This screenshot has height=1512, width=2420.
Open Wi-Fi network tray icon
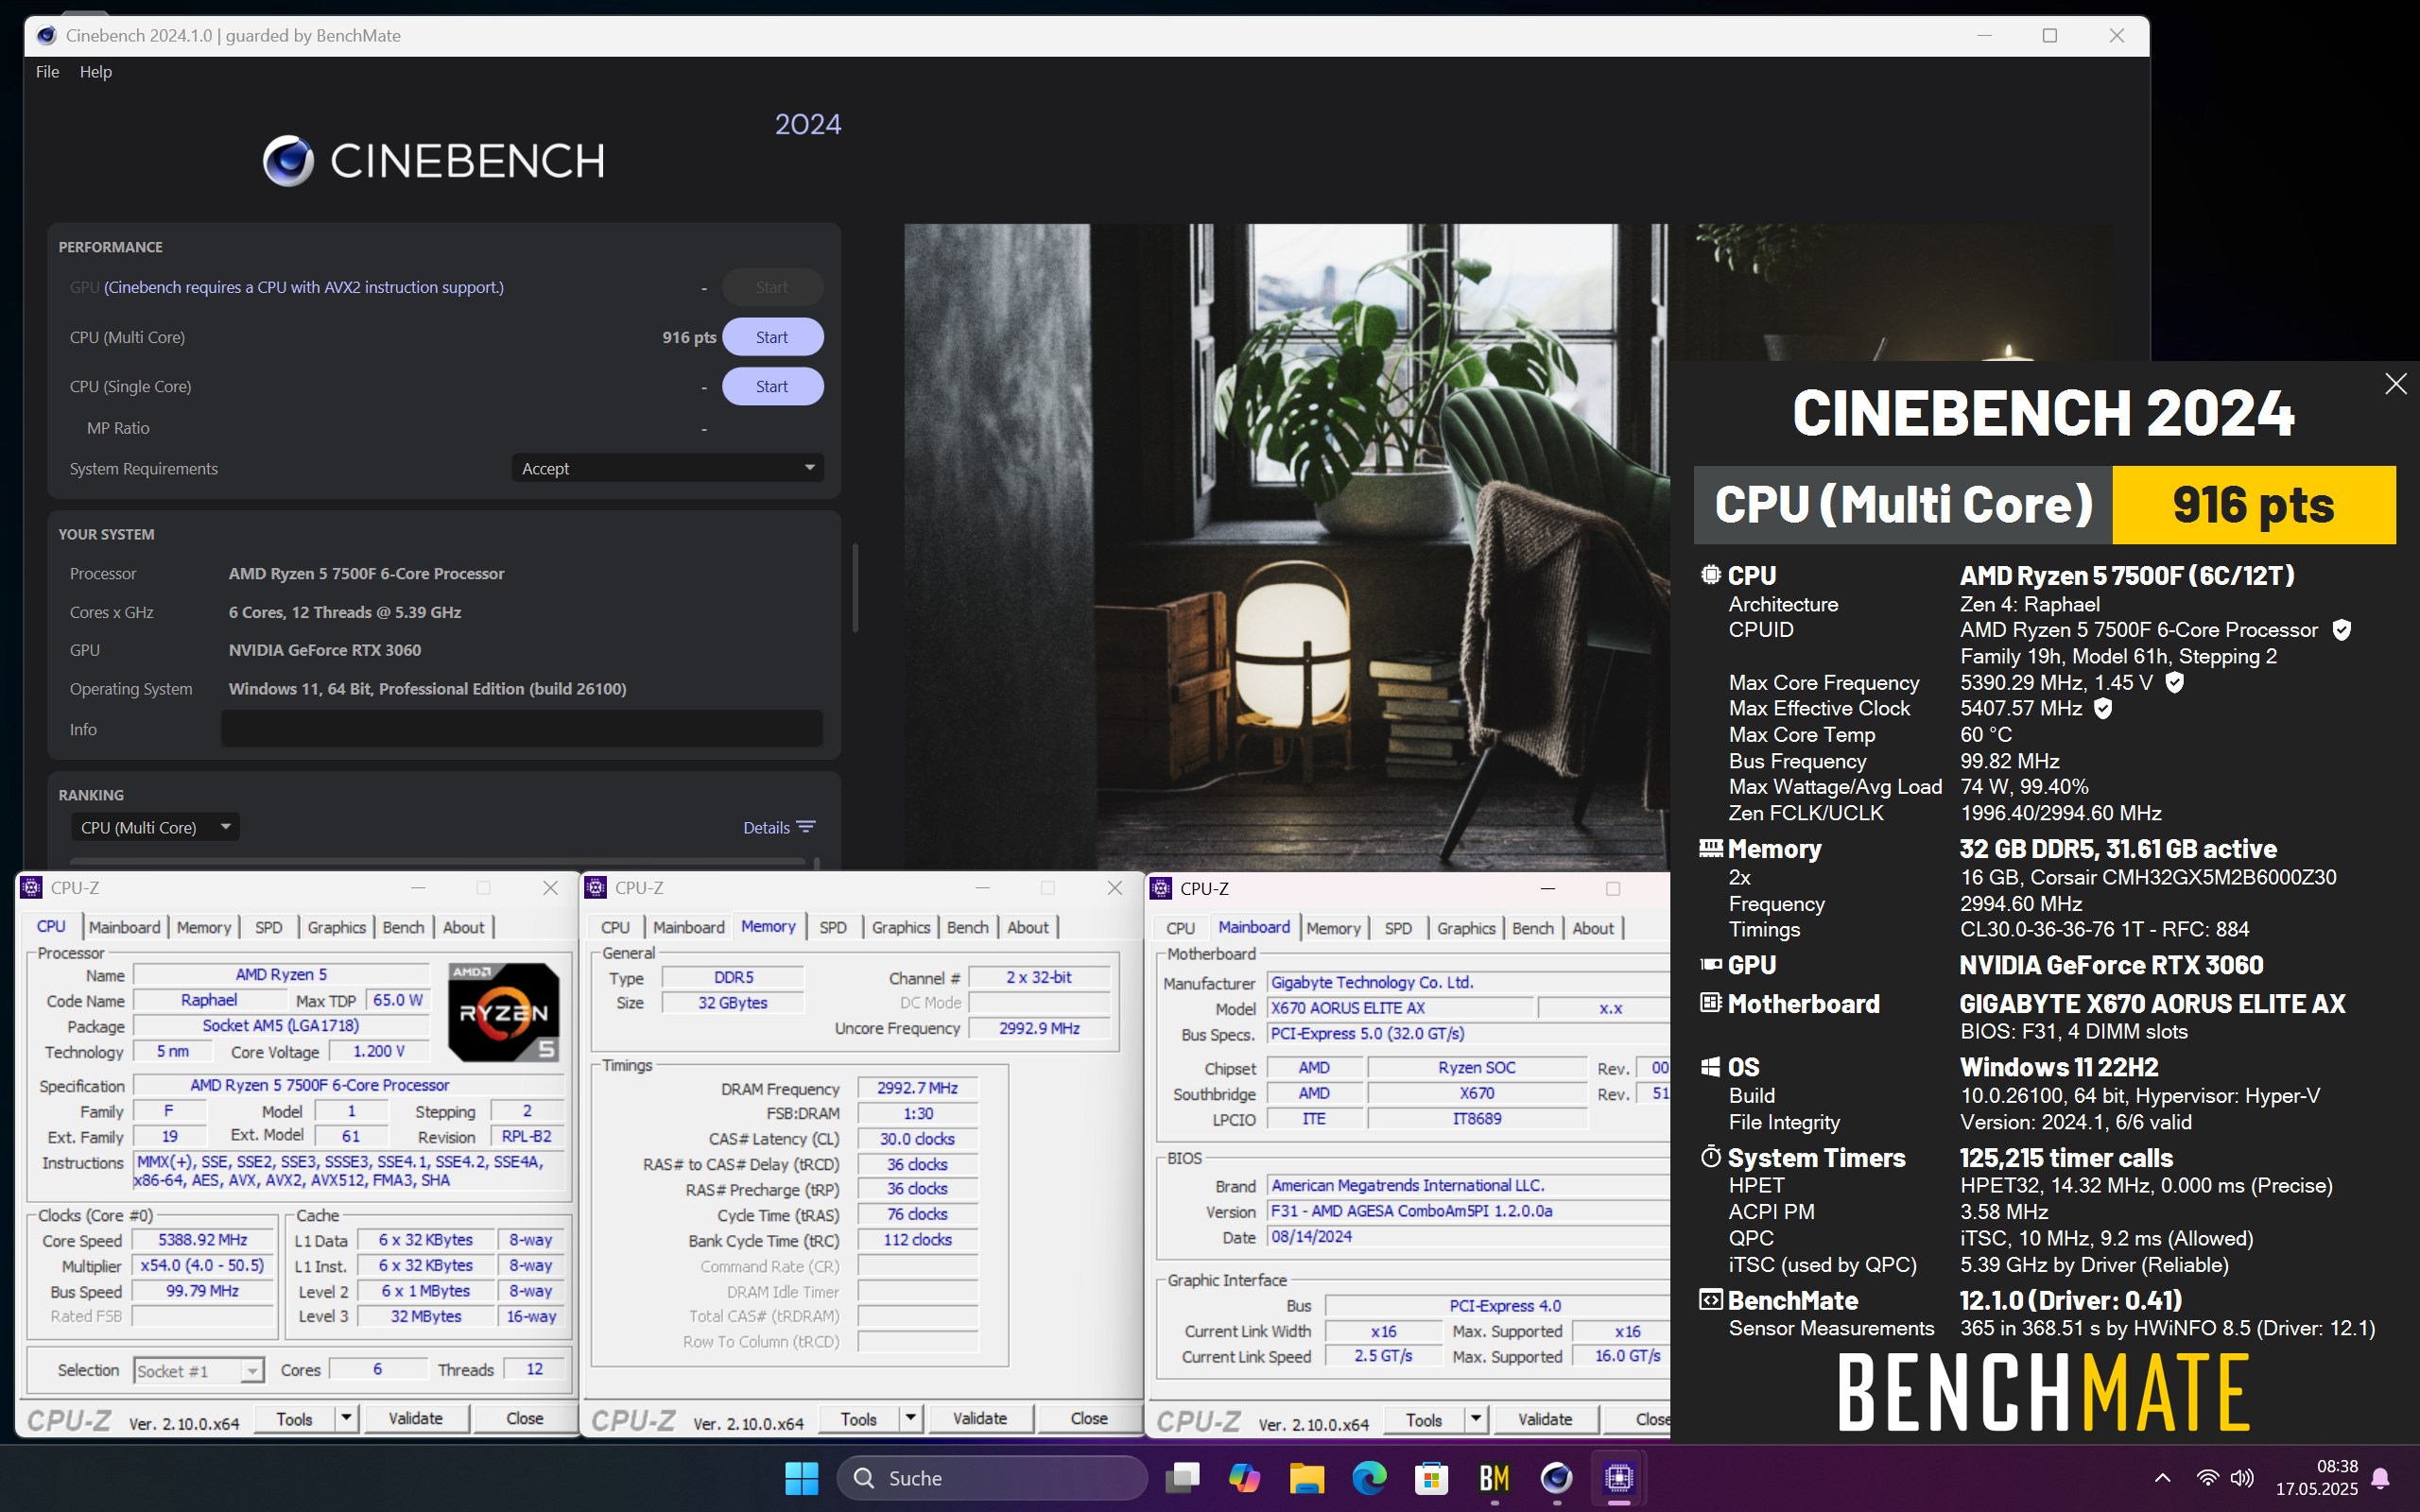click(x=2207, y=1477)
